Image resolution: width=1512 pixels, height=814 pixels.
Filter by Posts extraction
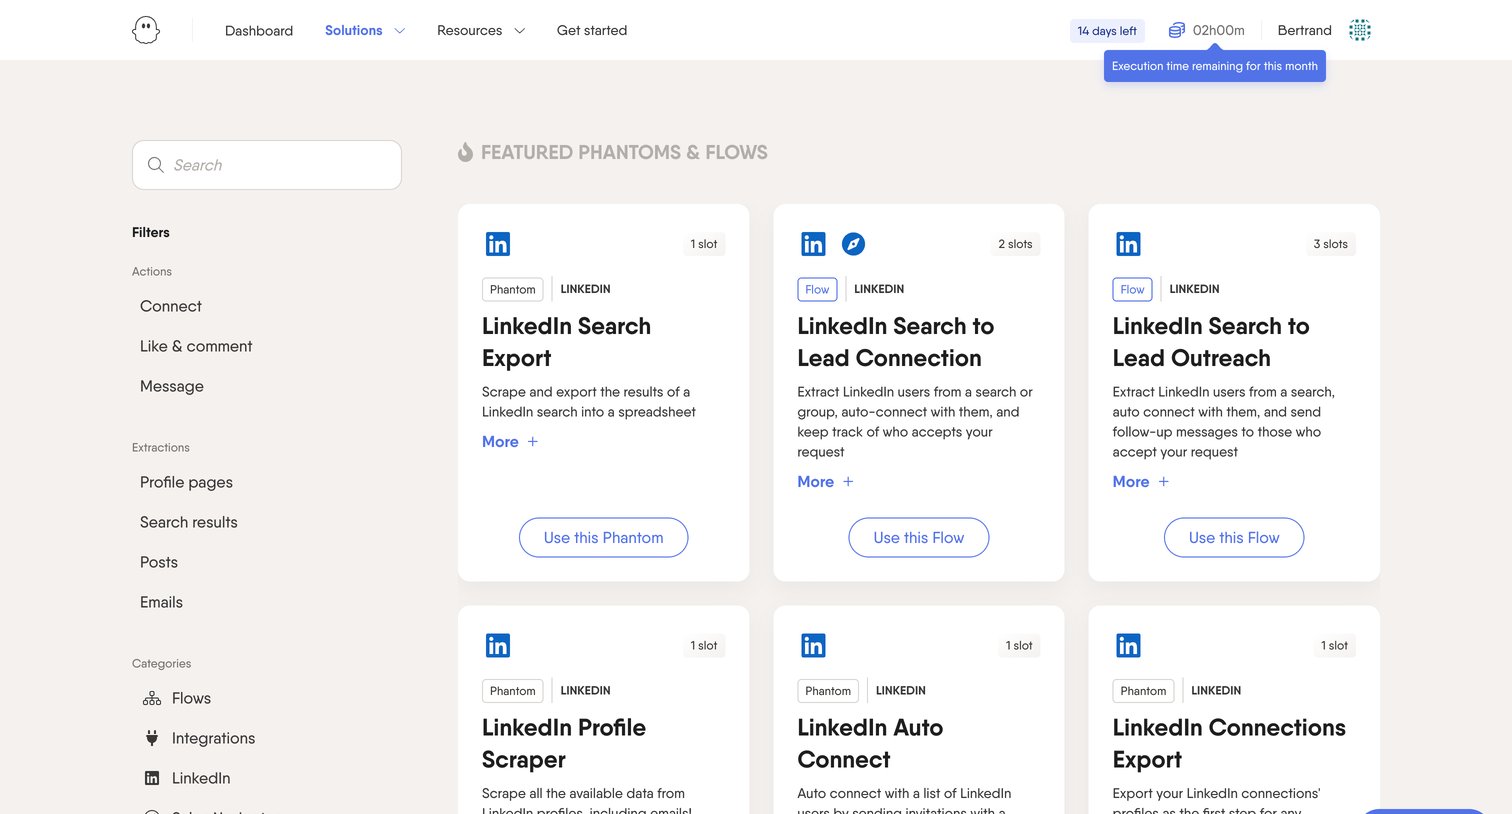tap(159, 562)
